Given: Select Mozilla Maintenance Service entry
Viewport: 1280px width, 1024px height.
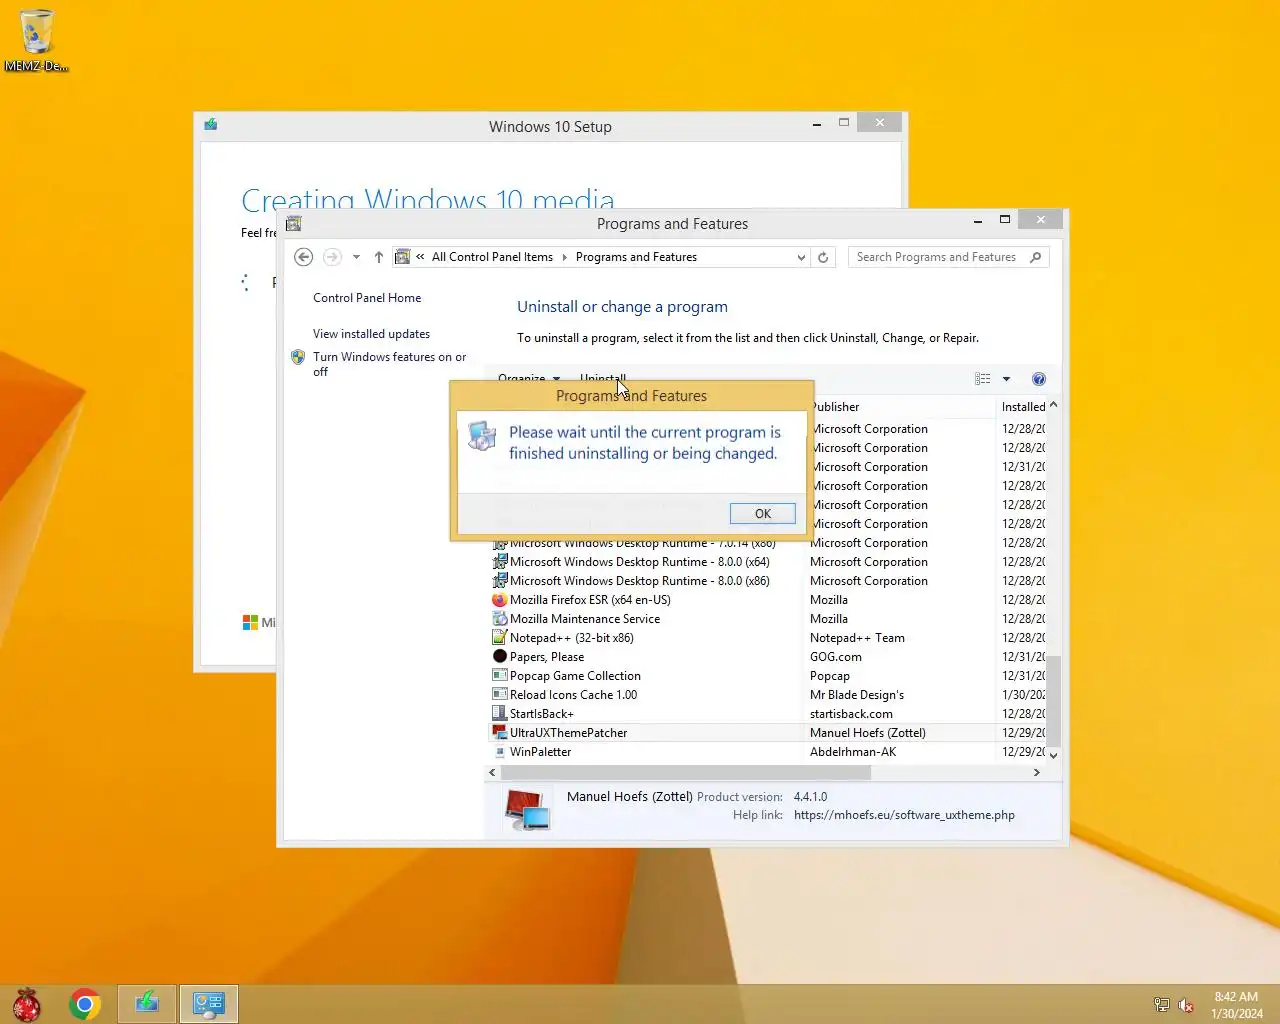Looking at the screenshot, I should tap(585, 619).
